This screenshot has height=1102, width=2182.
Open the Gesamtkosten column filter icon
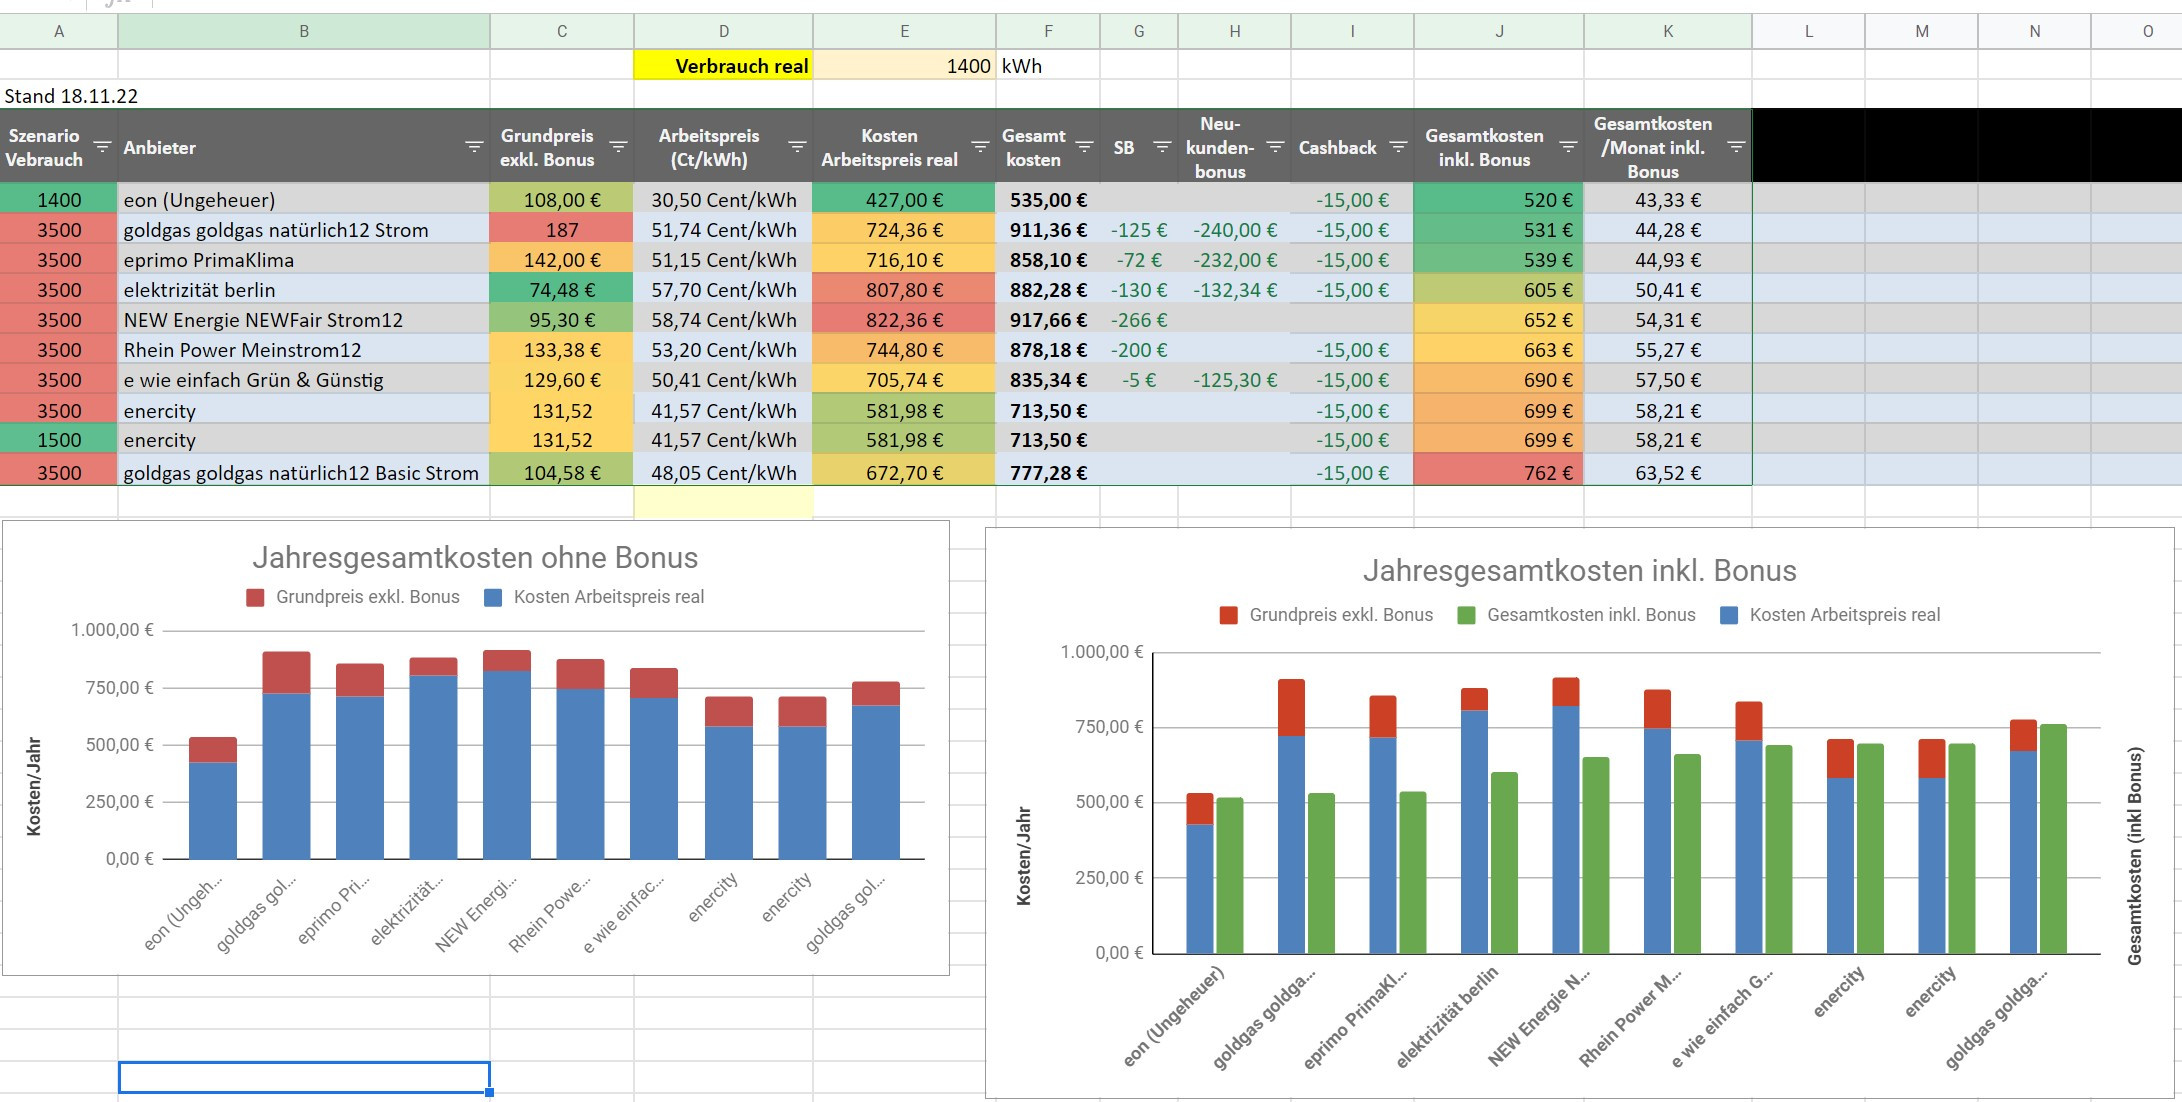tap(1084, 147)
